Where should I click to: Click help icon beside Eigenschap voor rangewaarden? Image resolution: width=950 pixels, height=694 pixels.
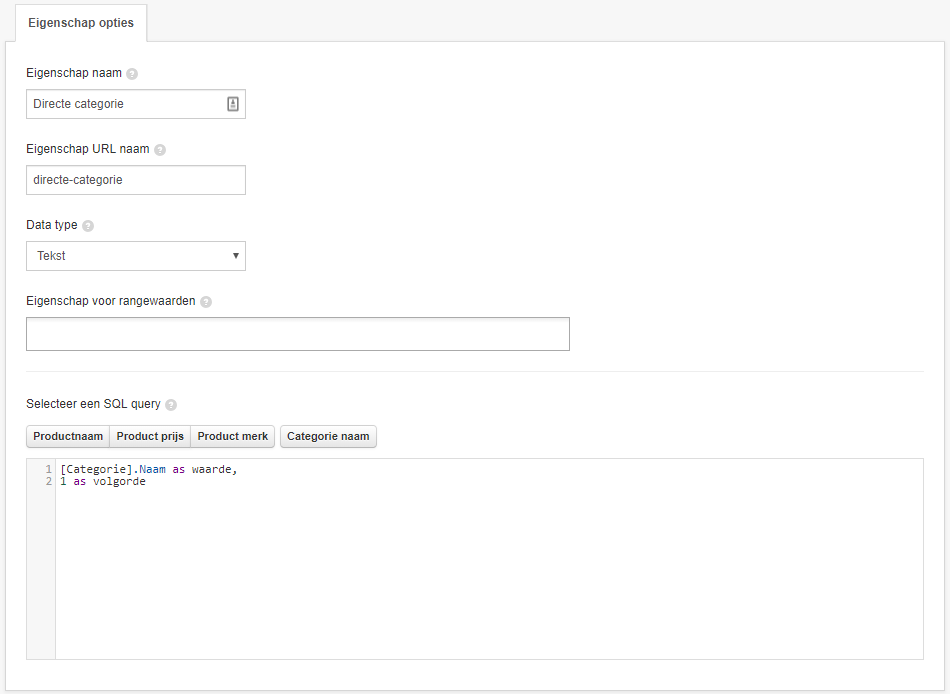[206, 302]
